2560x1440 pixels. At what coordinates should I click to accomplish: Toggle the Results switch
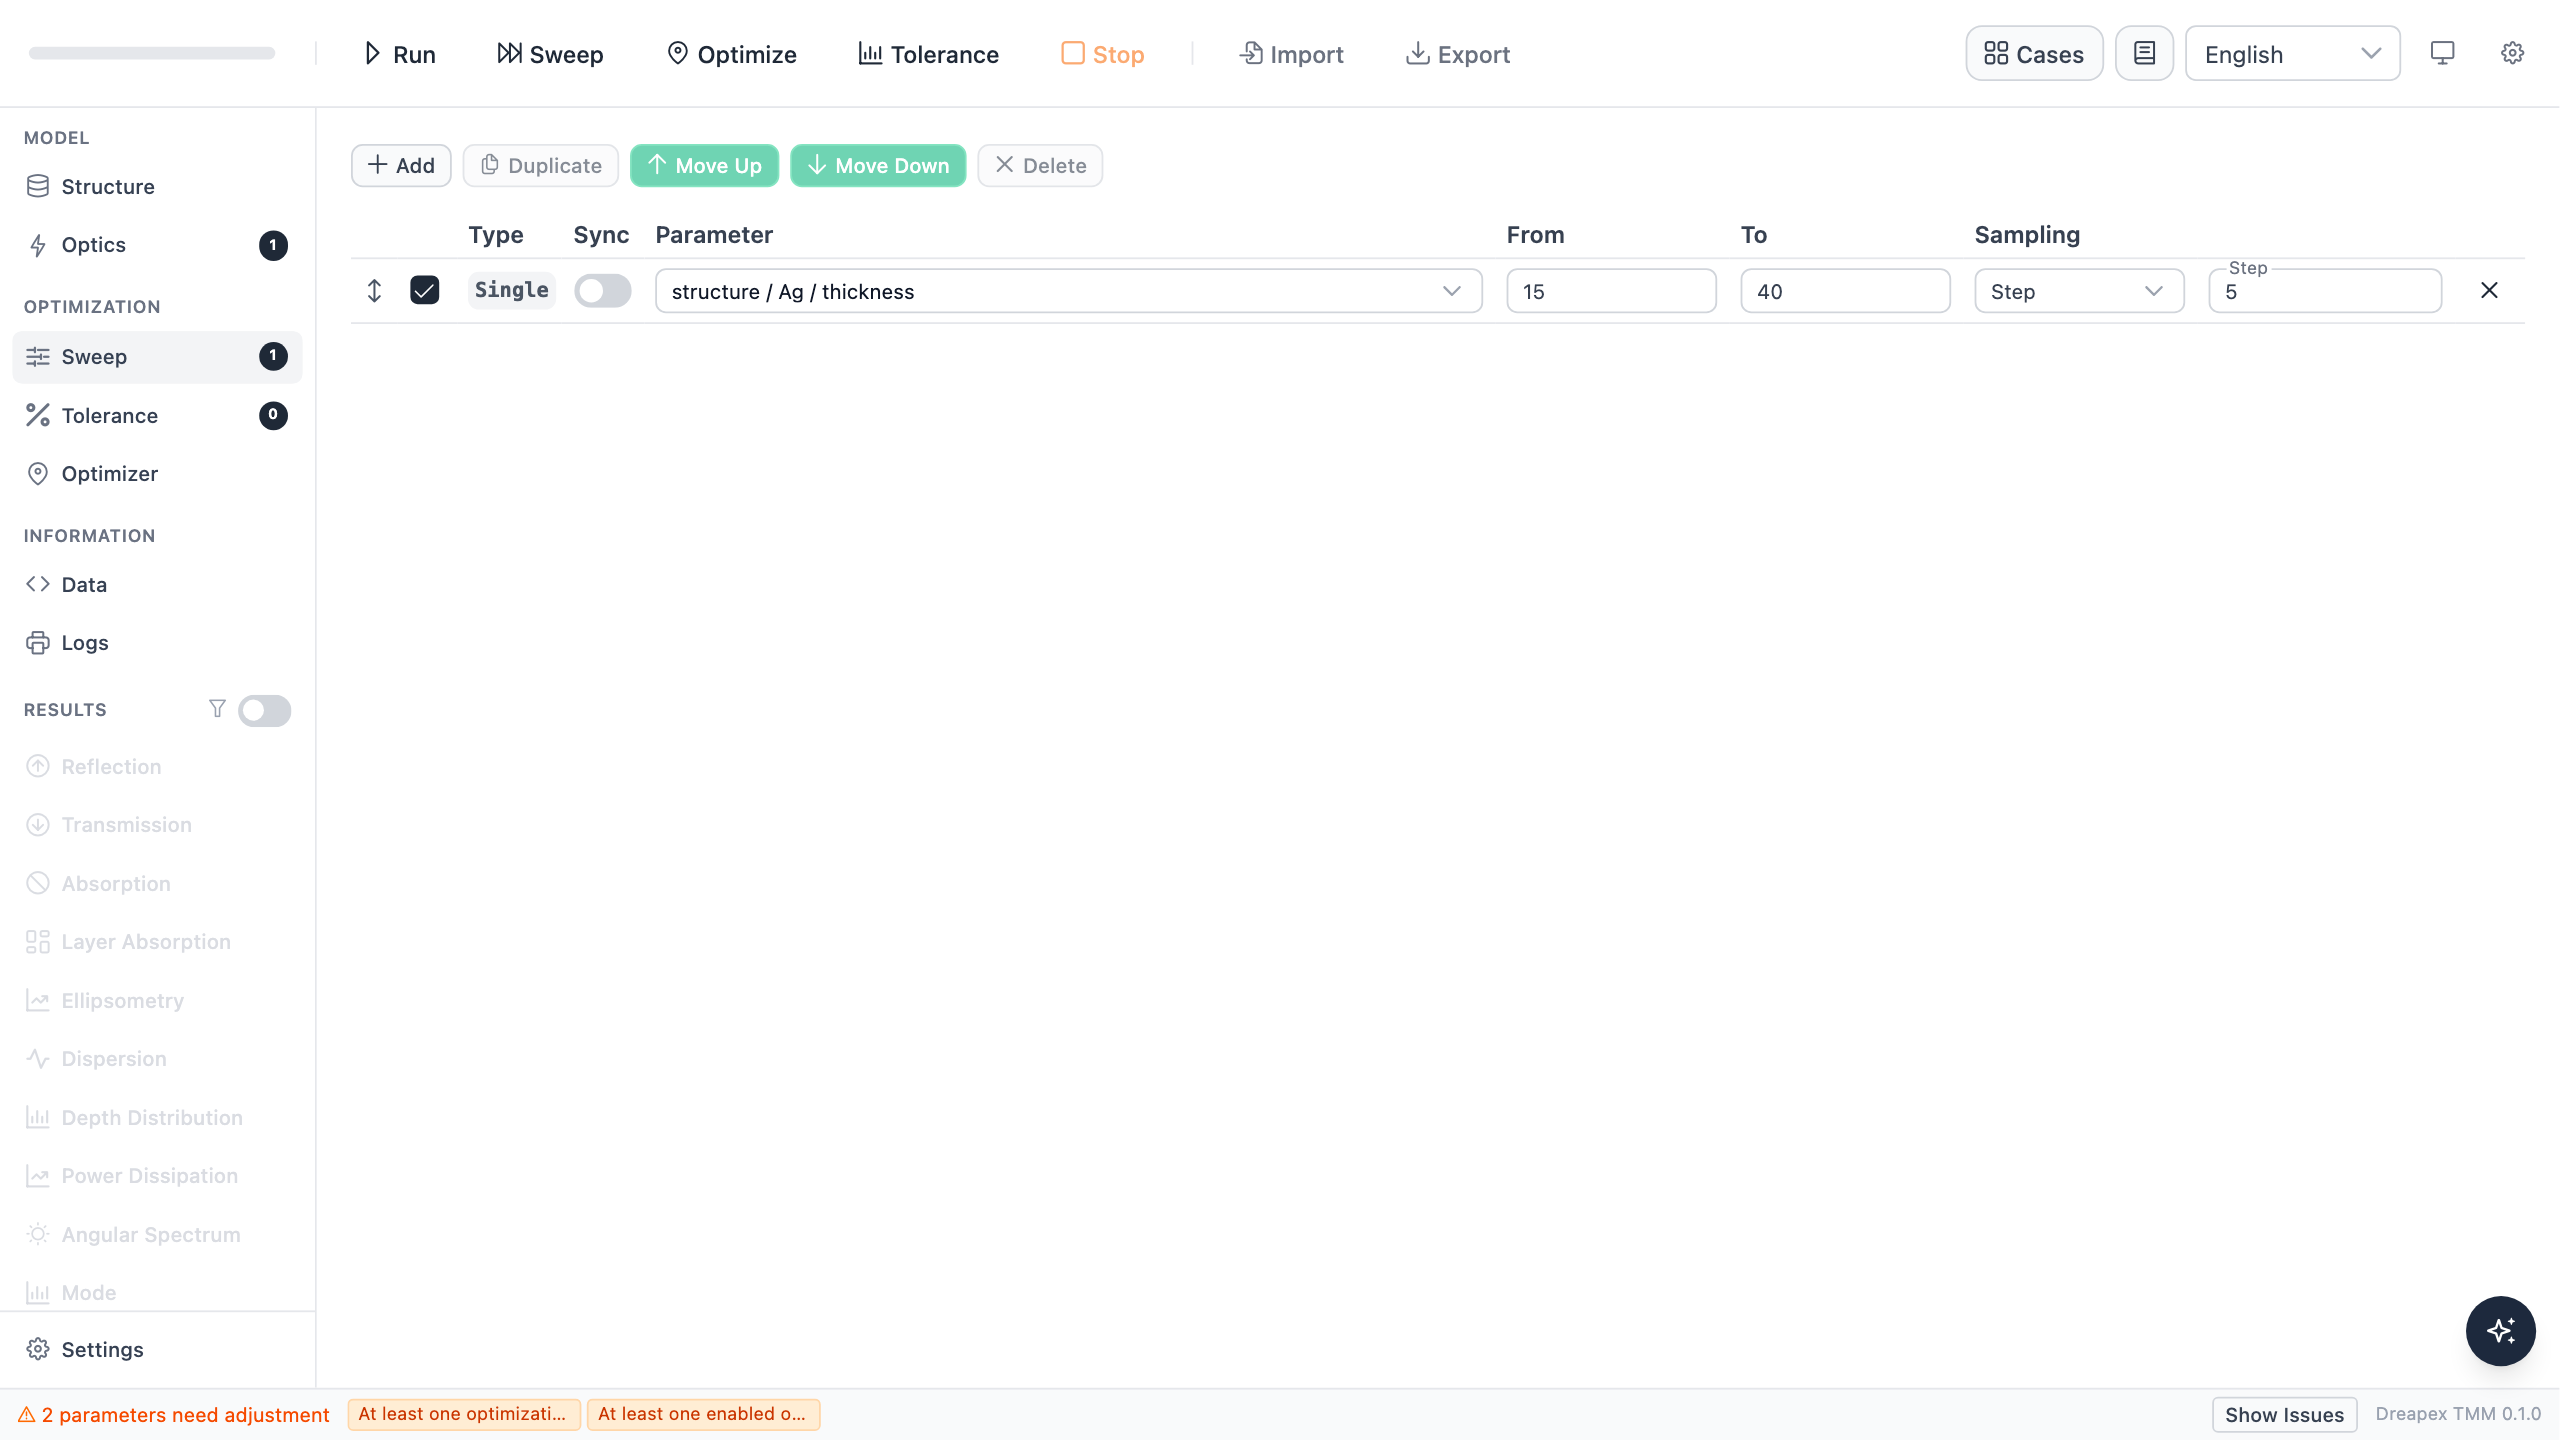pos(265,710)
